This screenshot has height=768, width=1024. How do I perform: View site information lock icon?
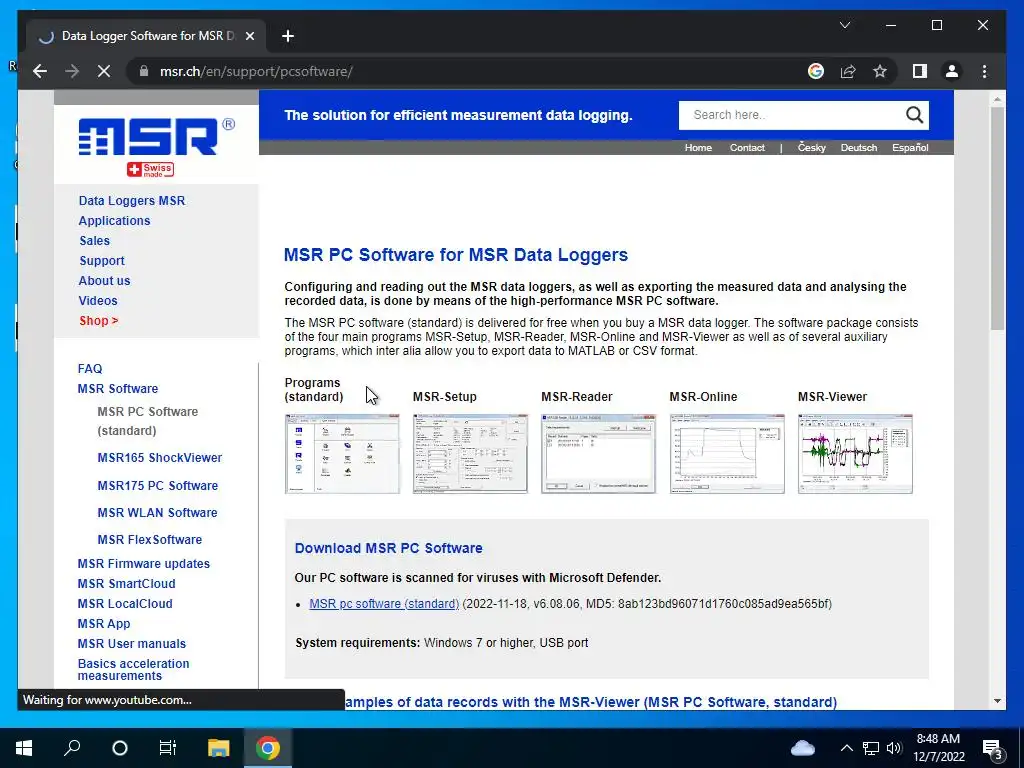144,71
